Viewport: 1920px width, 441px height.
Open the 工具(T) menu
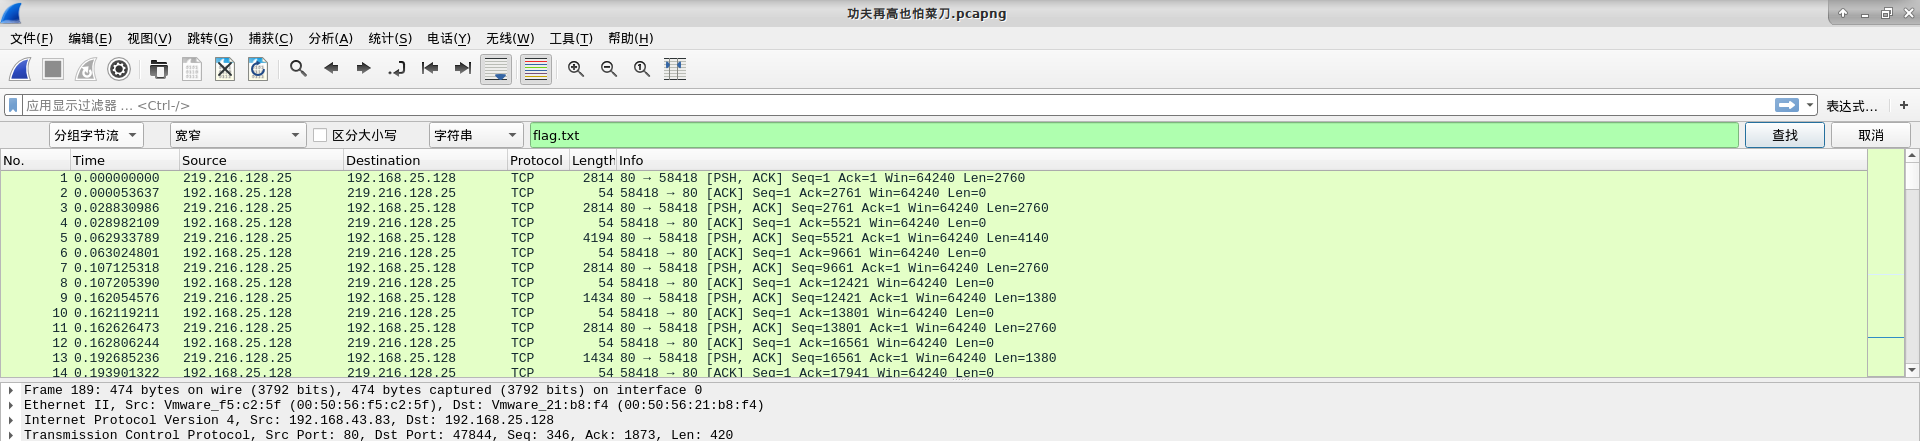(x=571, y=38)
